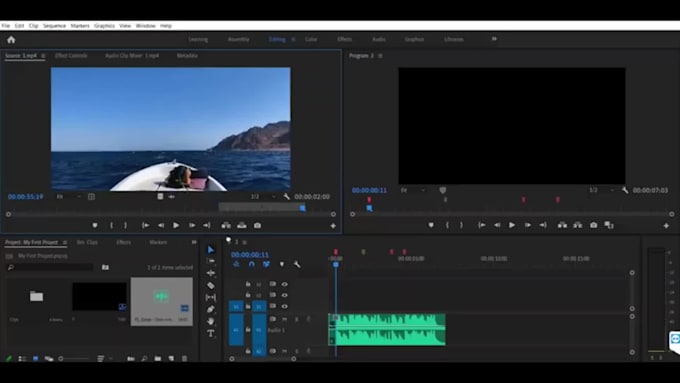Create new bin folder in Project panel footer
This screenshot has width=680, height=383.
(157, 358)
